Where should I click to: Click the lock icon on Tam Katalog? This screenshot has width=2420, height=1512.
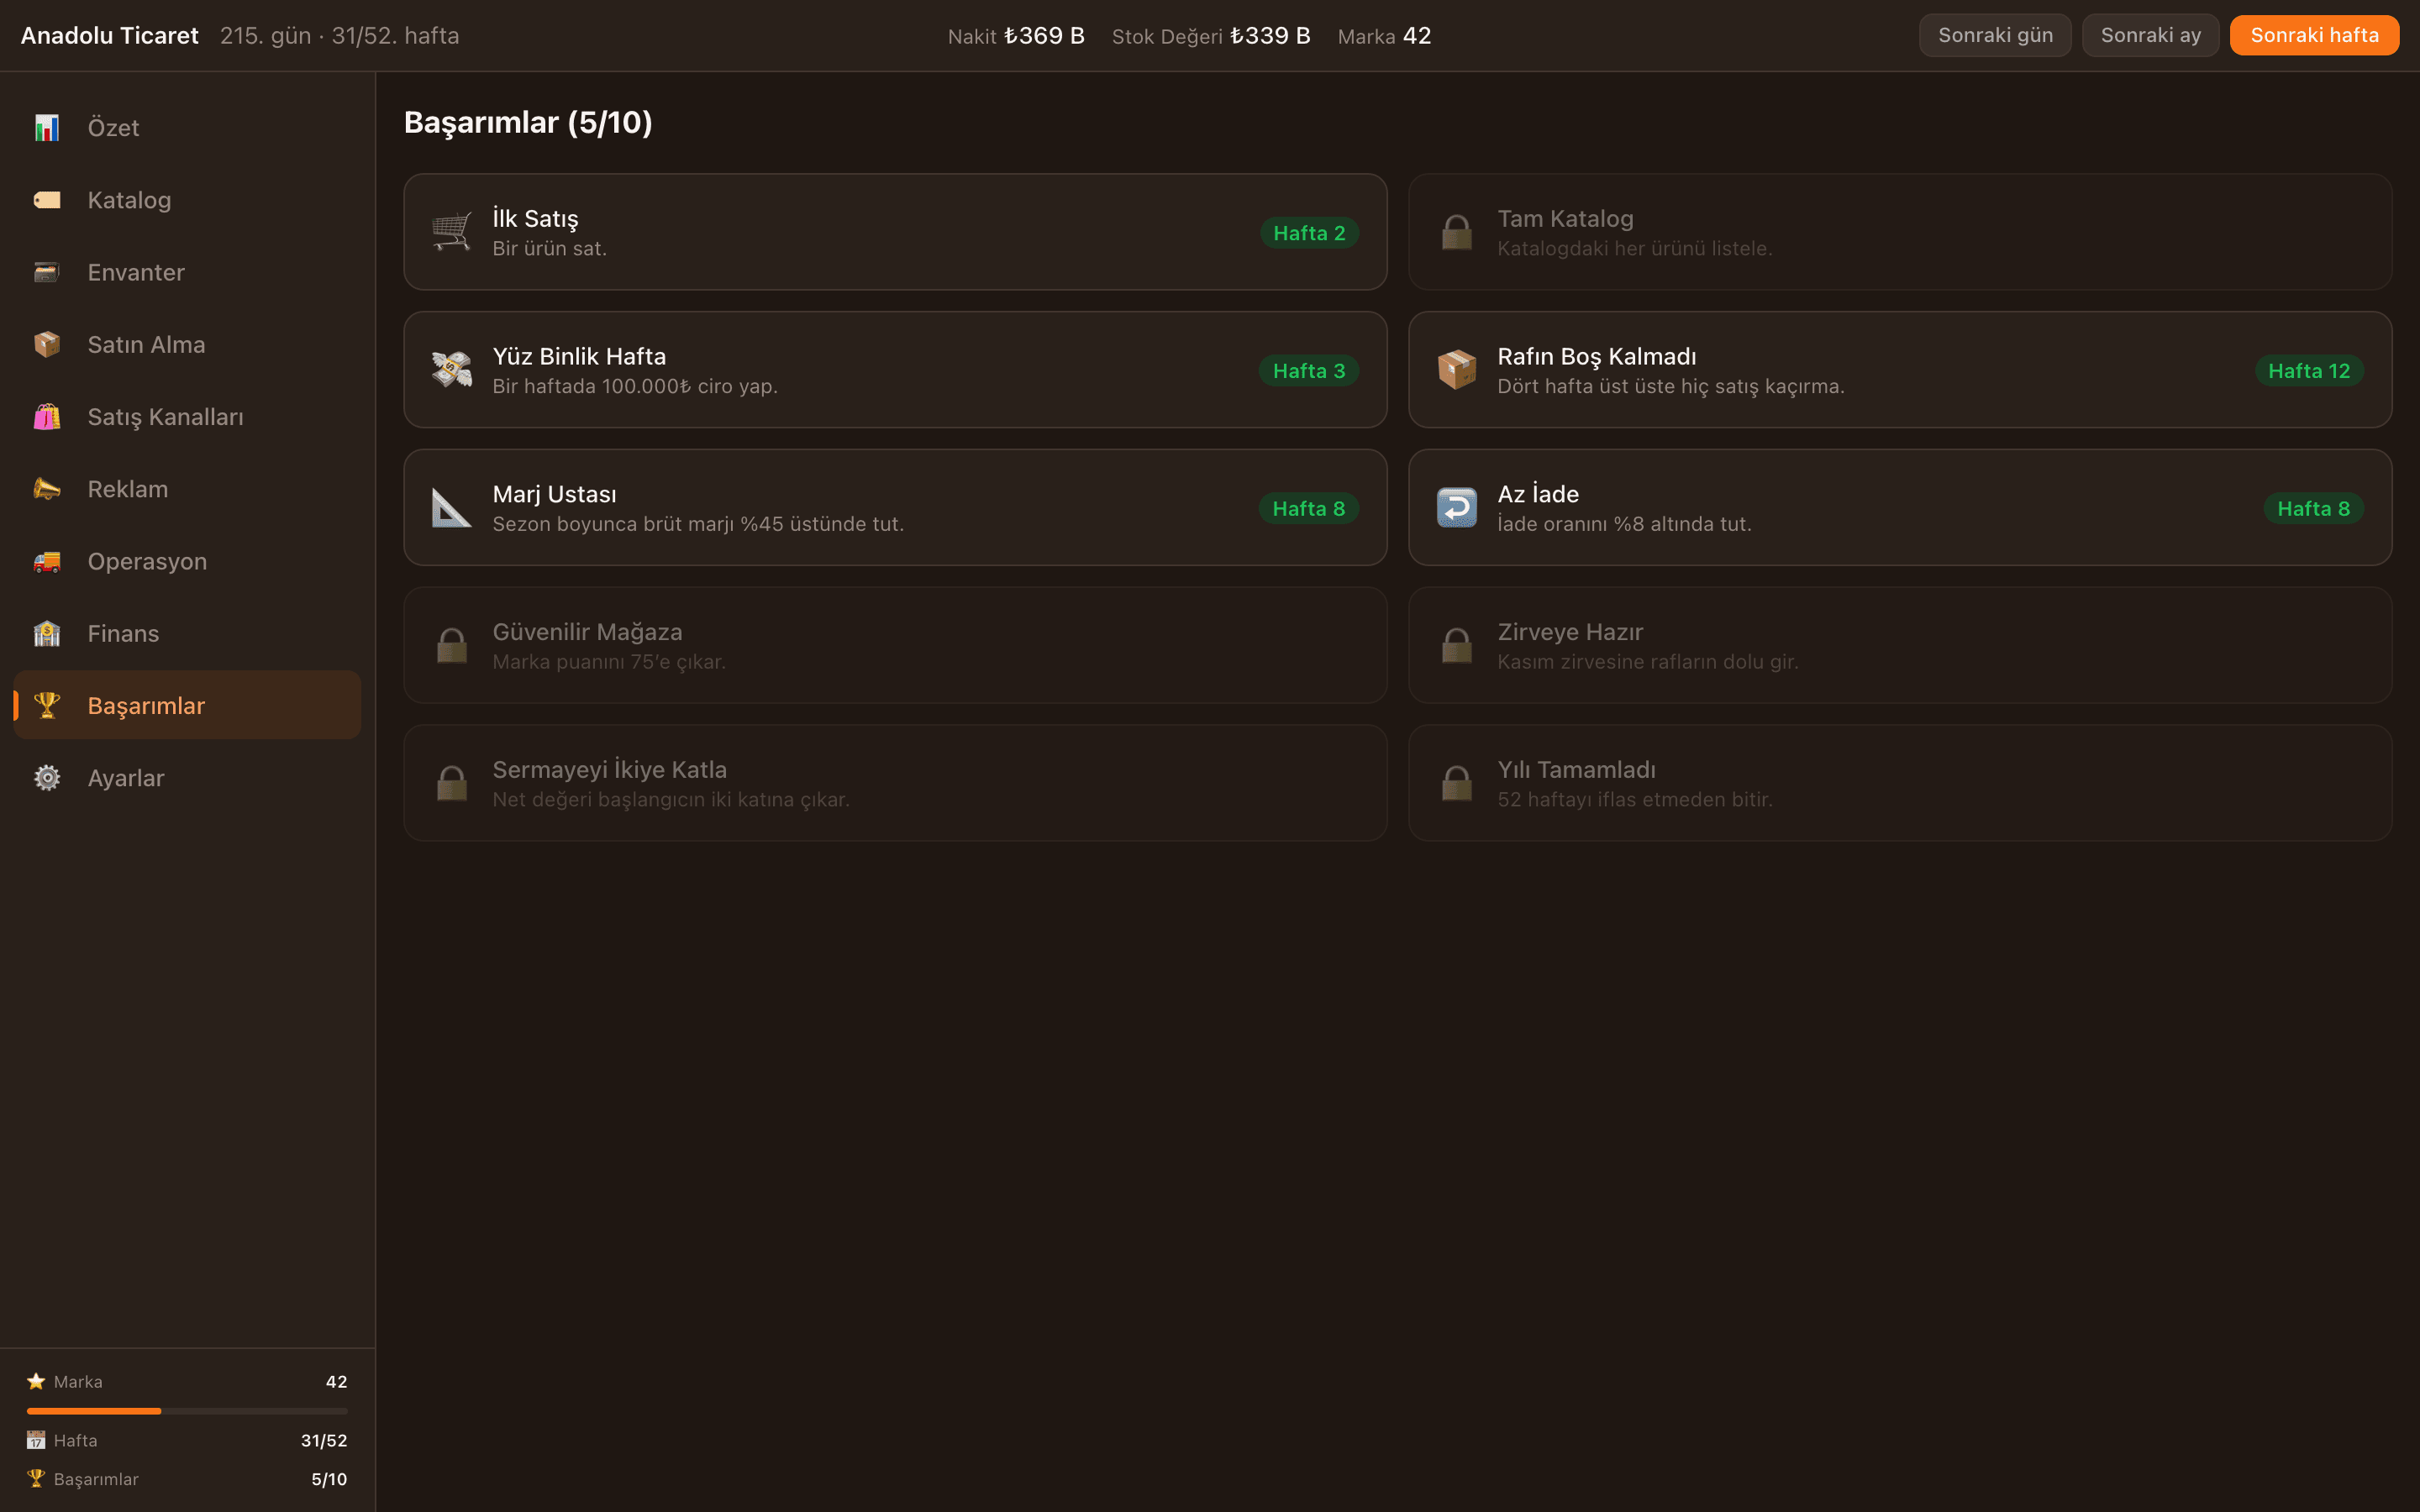(1457, 232)
